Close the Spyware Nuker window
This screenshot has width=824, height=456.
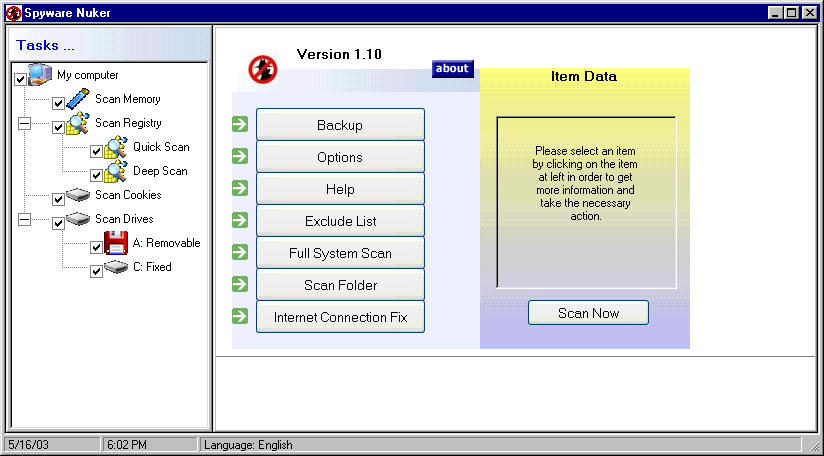(x=809, y=13)
